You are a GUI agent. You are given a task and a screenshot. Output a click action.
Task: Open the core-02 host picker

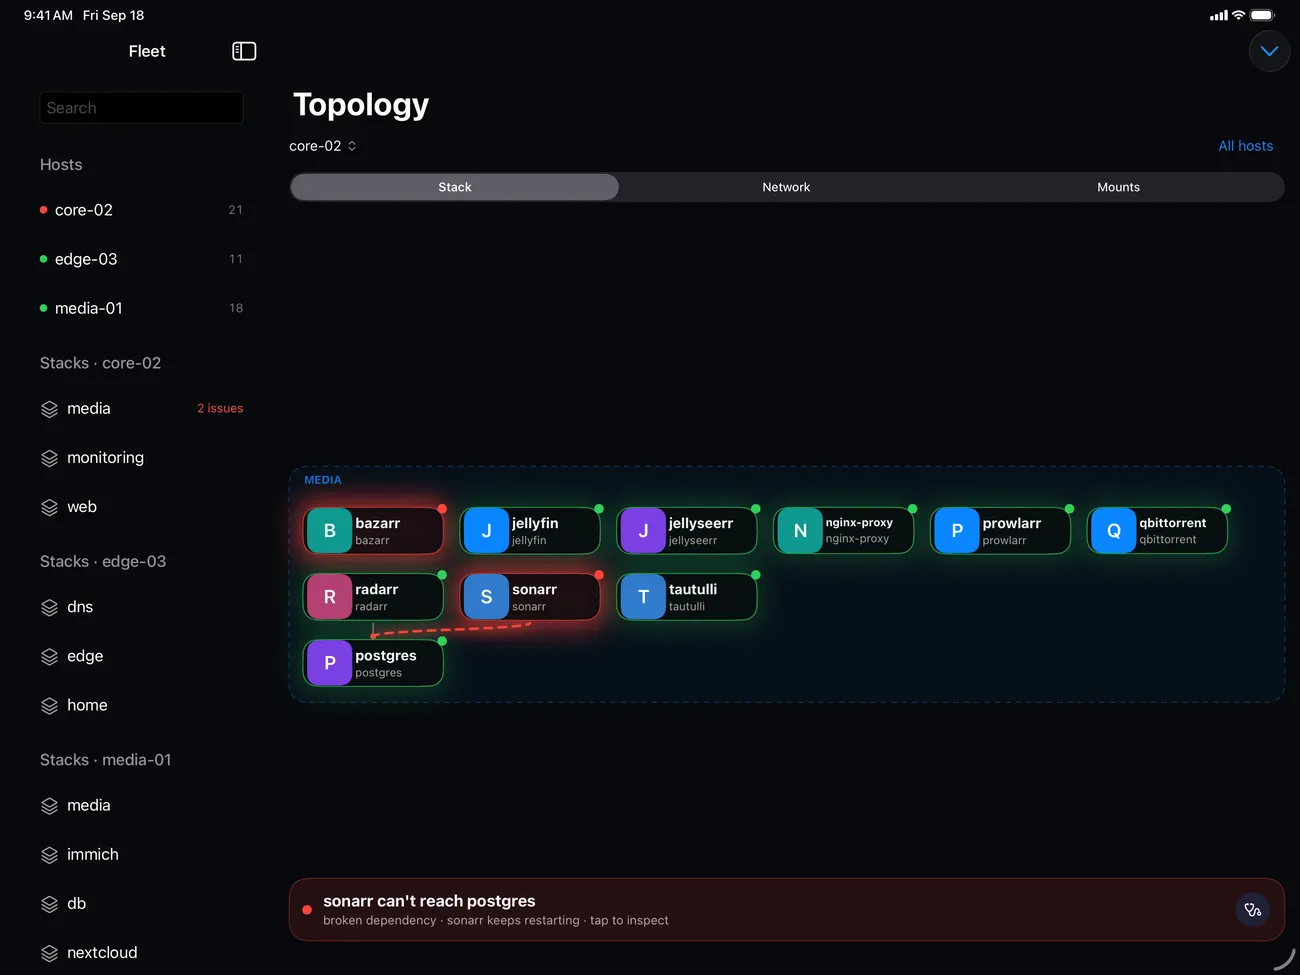[x=323, y=146]
